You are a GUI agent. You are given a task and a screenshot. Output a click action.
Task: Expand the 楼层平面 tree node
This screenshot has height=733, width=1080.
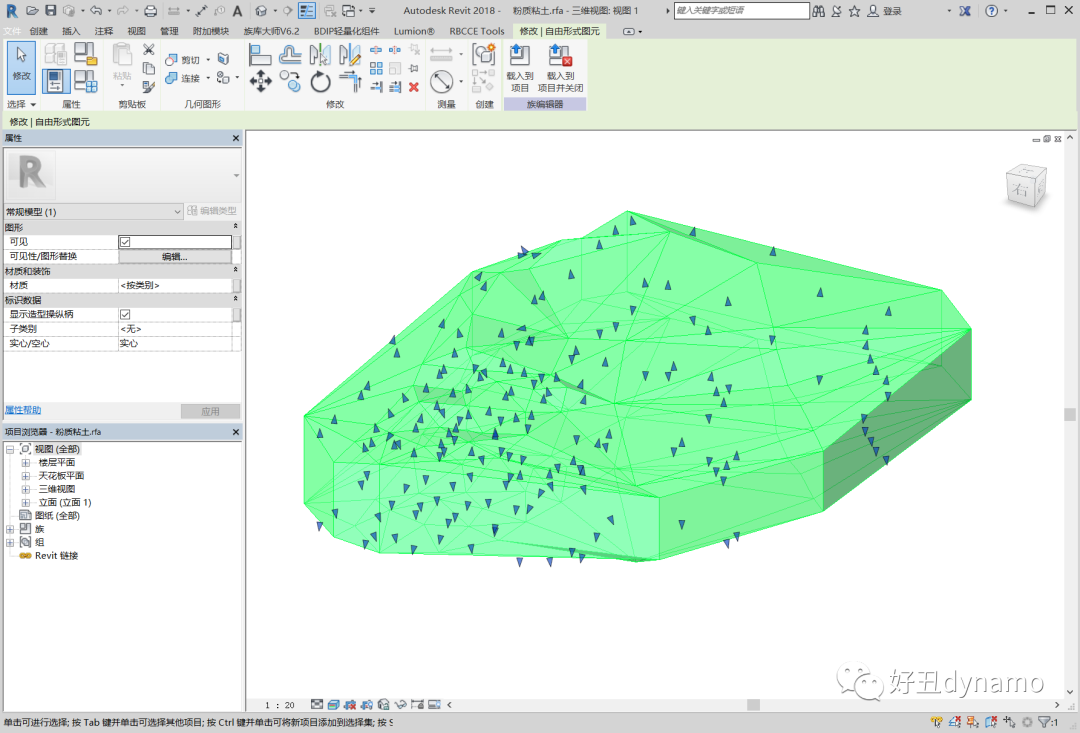(x=26, y=463)
